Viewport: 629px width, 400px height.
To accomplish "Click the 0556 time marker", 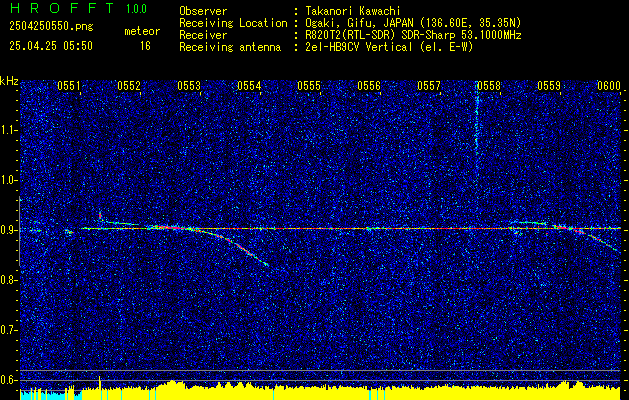I will point(369,86).
